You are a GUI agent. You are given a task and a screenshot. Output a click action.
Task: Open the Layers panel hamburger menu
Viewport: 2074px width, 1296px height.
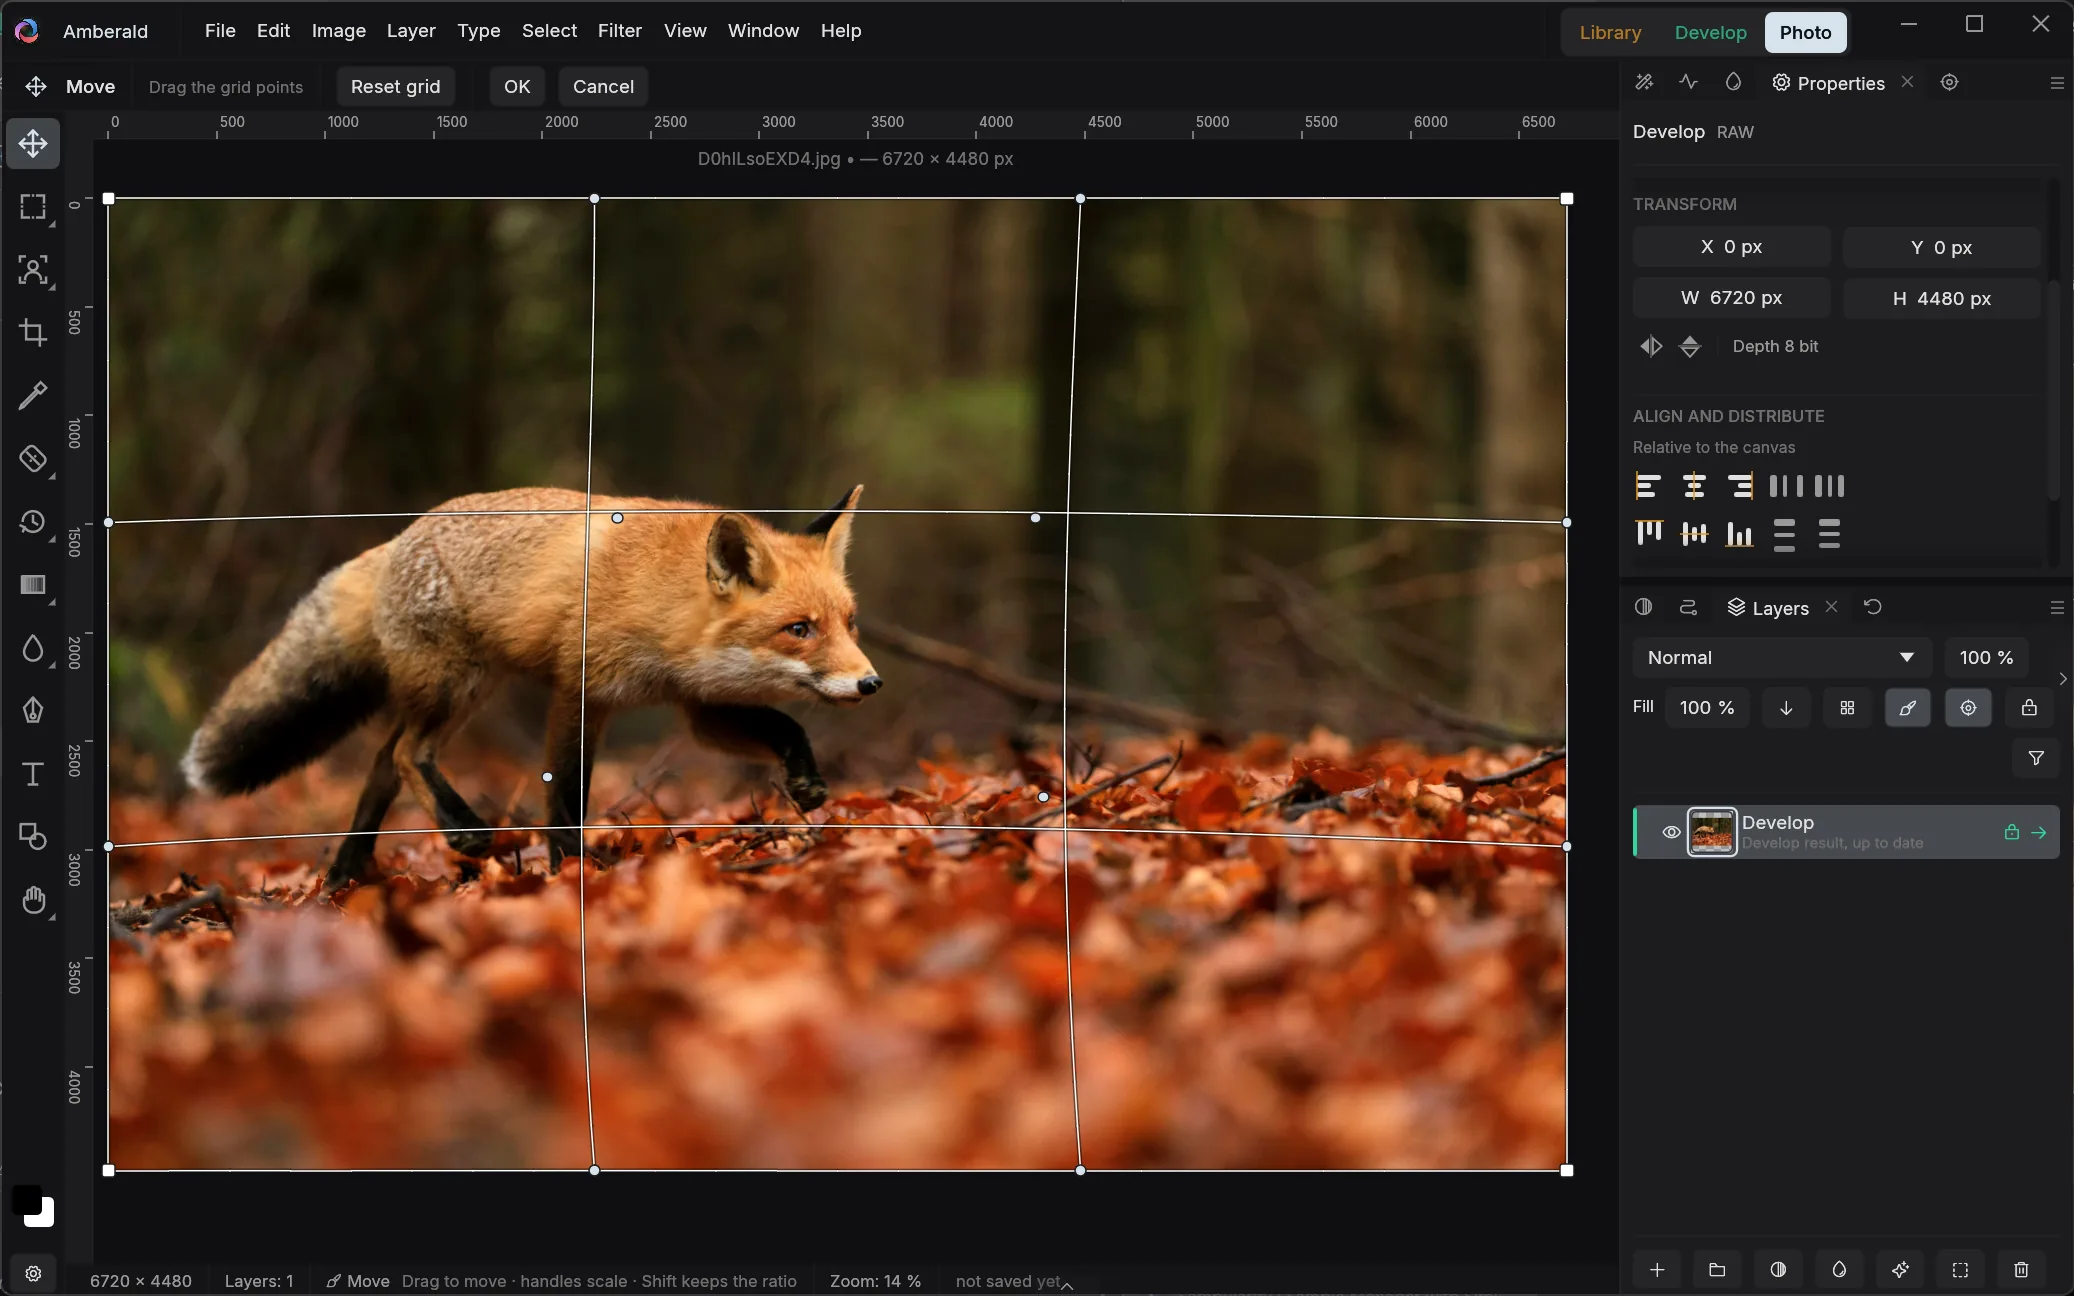(2057, 608)
